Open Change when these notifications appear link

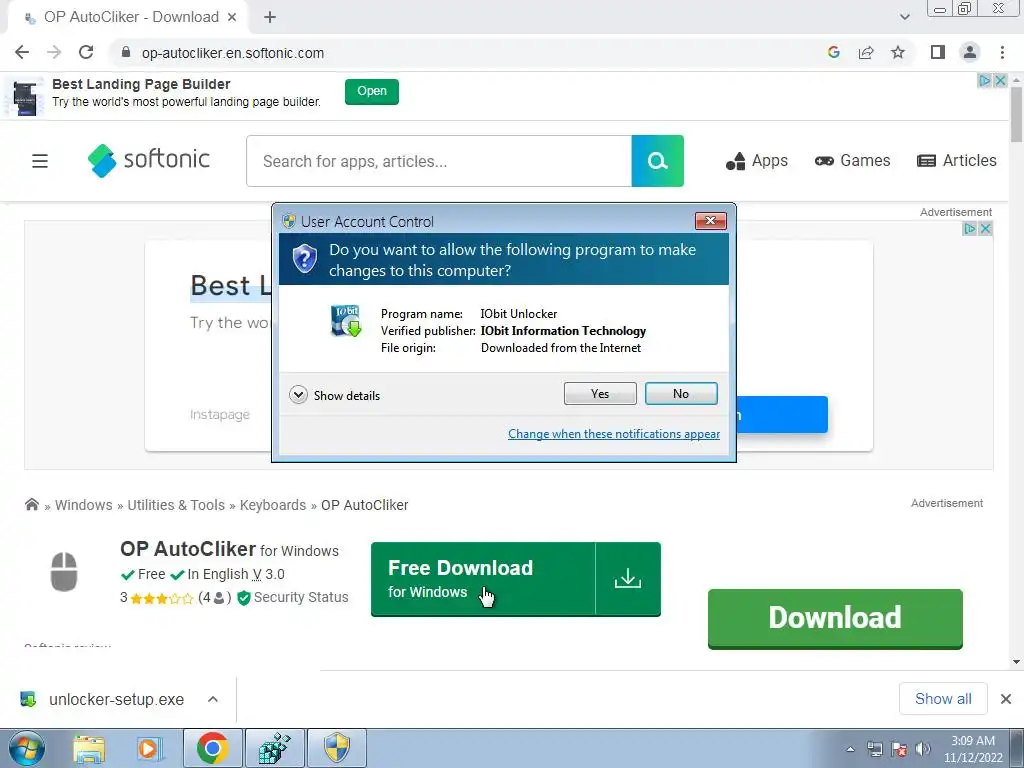coord(614,434)
